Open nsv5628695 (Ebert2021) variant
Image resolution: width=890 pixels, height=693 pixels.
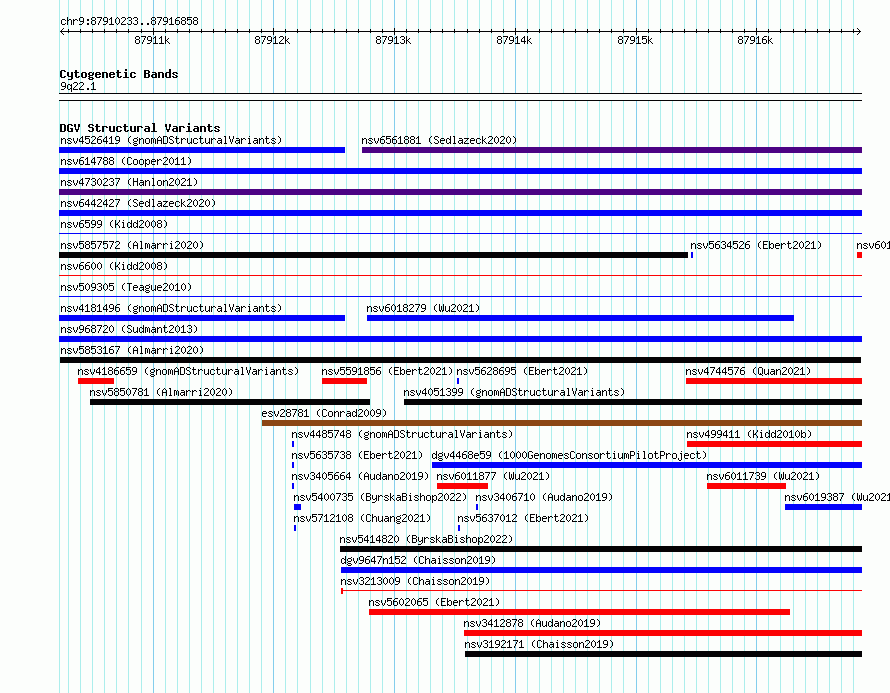tap(522, 371)
